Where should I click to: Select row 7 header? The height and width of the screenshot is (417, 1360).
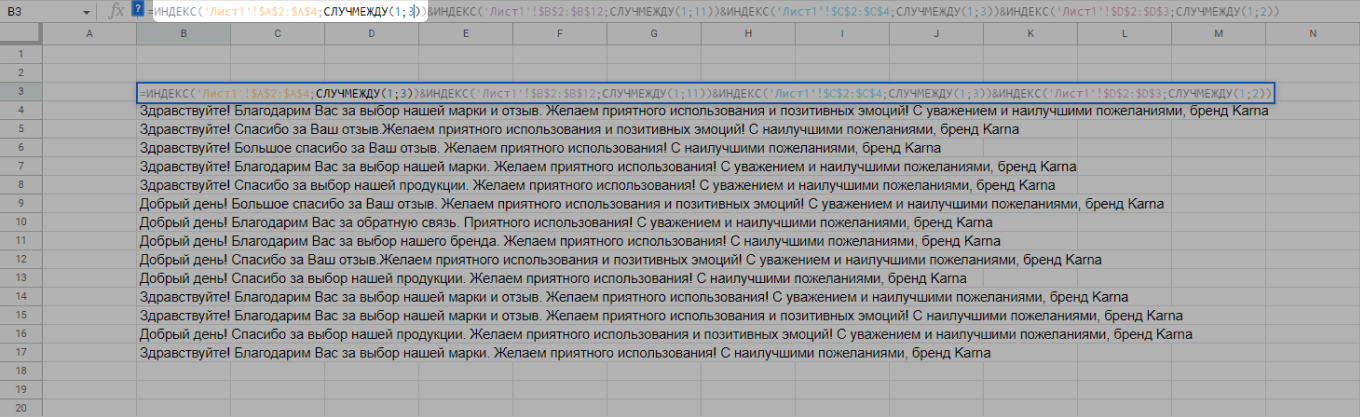22,167
